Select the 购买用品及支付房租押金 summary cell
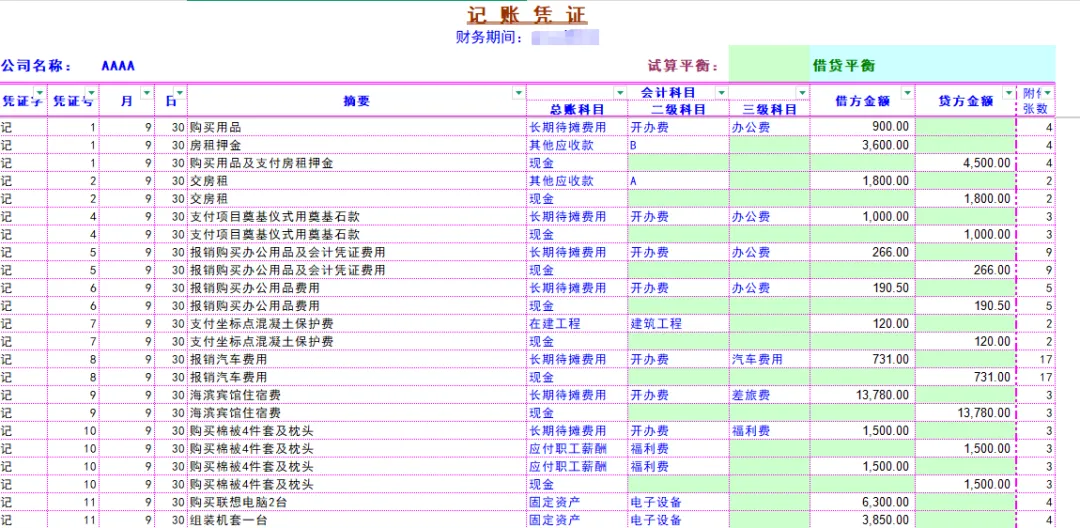Screen dimensions: 1080x528 coord(357,163)
